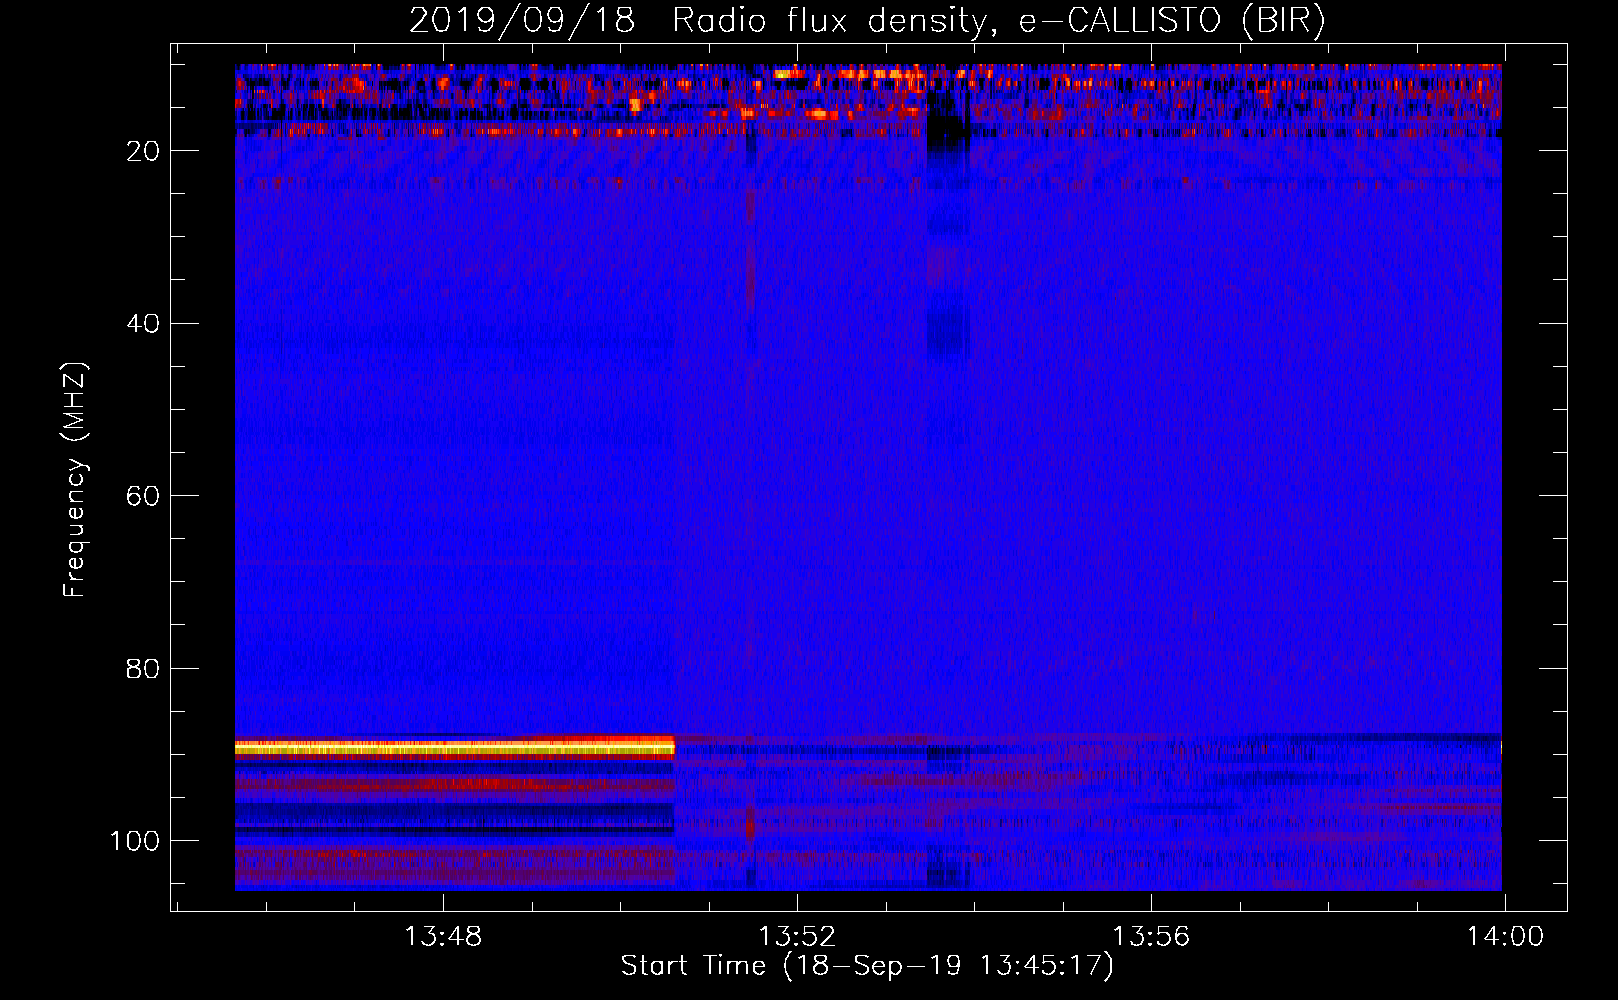This screenshot has width=1618, height=1000.
Task: Click the '14:00' time tick label
Action: click(x=1505, y=937)
